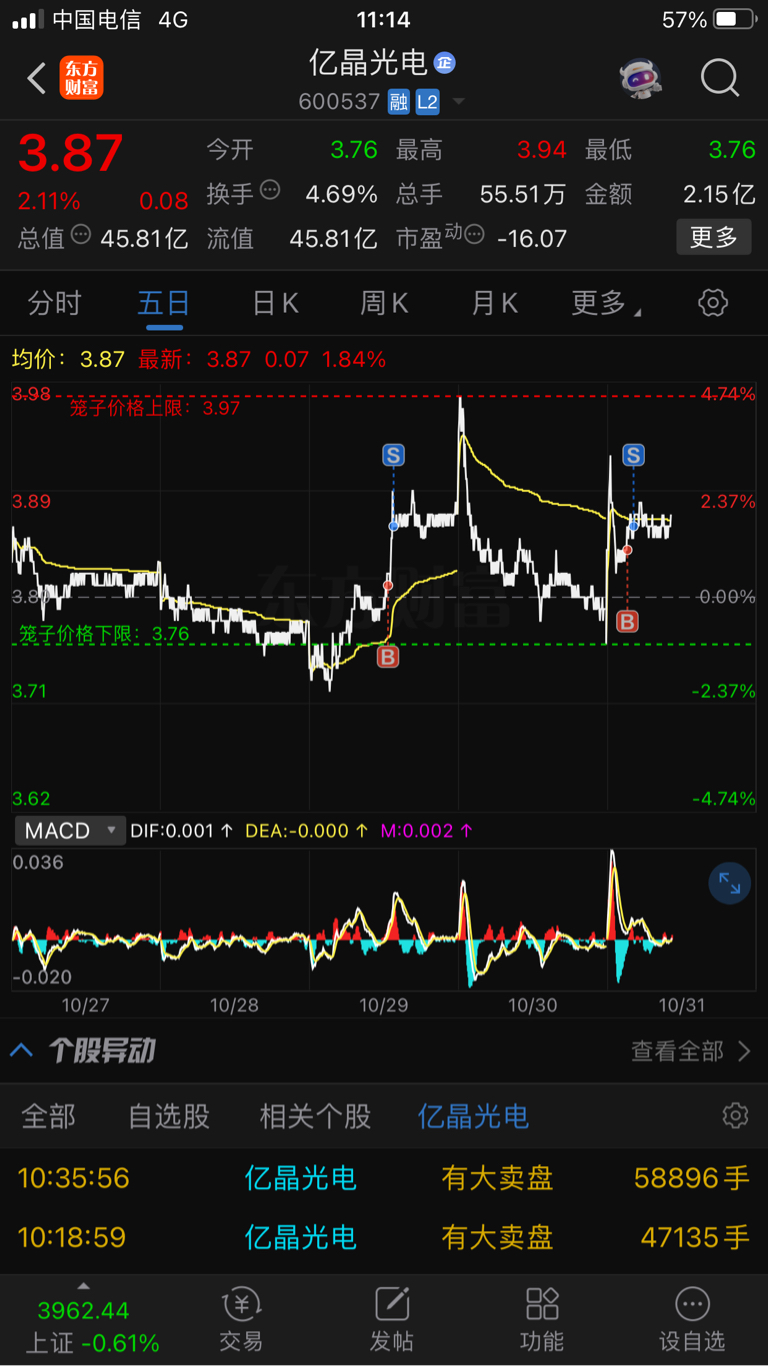The width and height of the screenshot is (768, 1366).
Task: Tap the S sell marker near 10/31
Action: point(633,456)
